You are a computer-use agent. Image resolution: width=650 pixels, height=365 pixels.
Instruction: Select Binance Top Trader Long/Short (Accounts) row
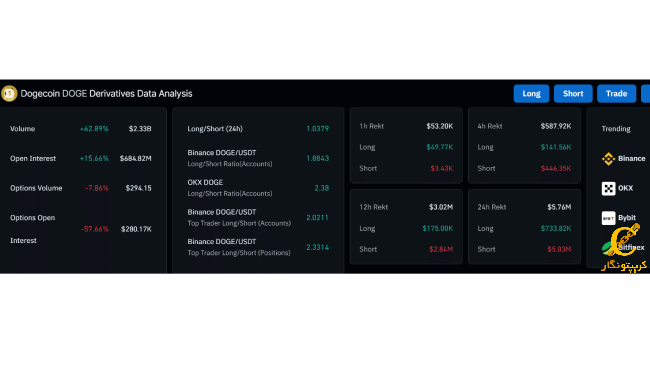click(x=258, y=217)
